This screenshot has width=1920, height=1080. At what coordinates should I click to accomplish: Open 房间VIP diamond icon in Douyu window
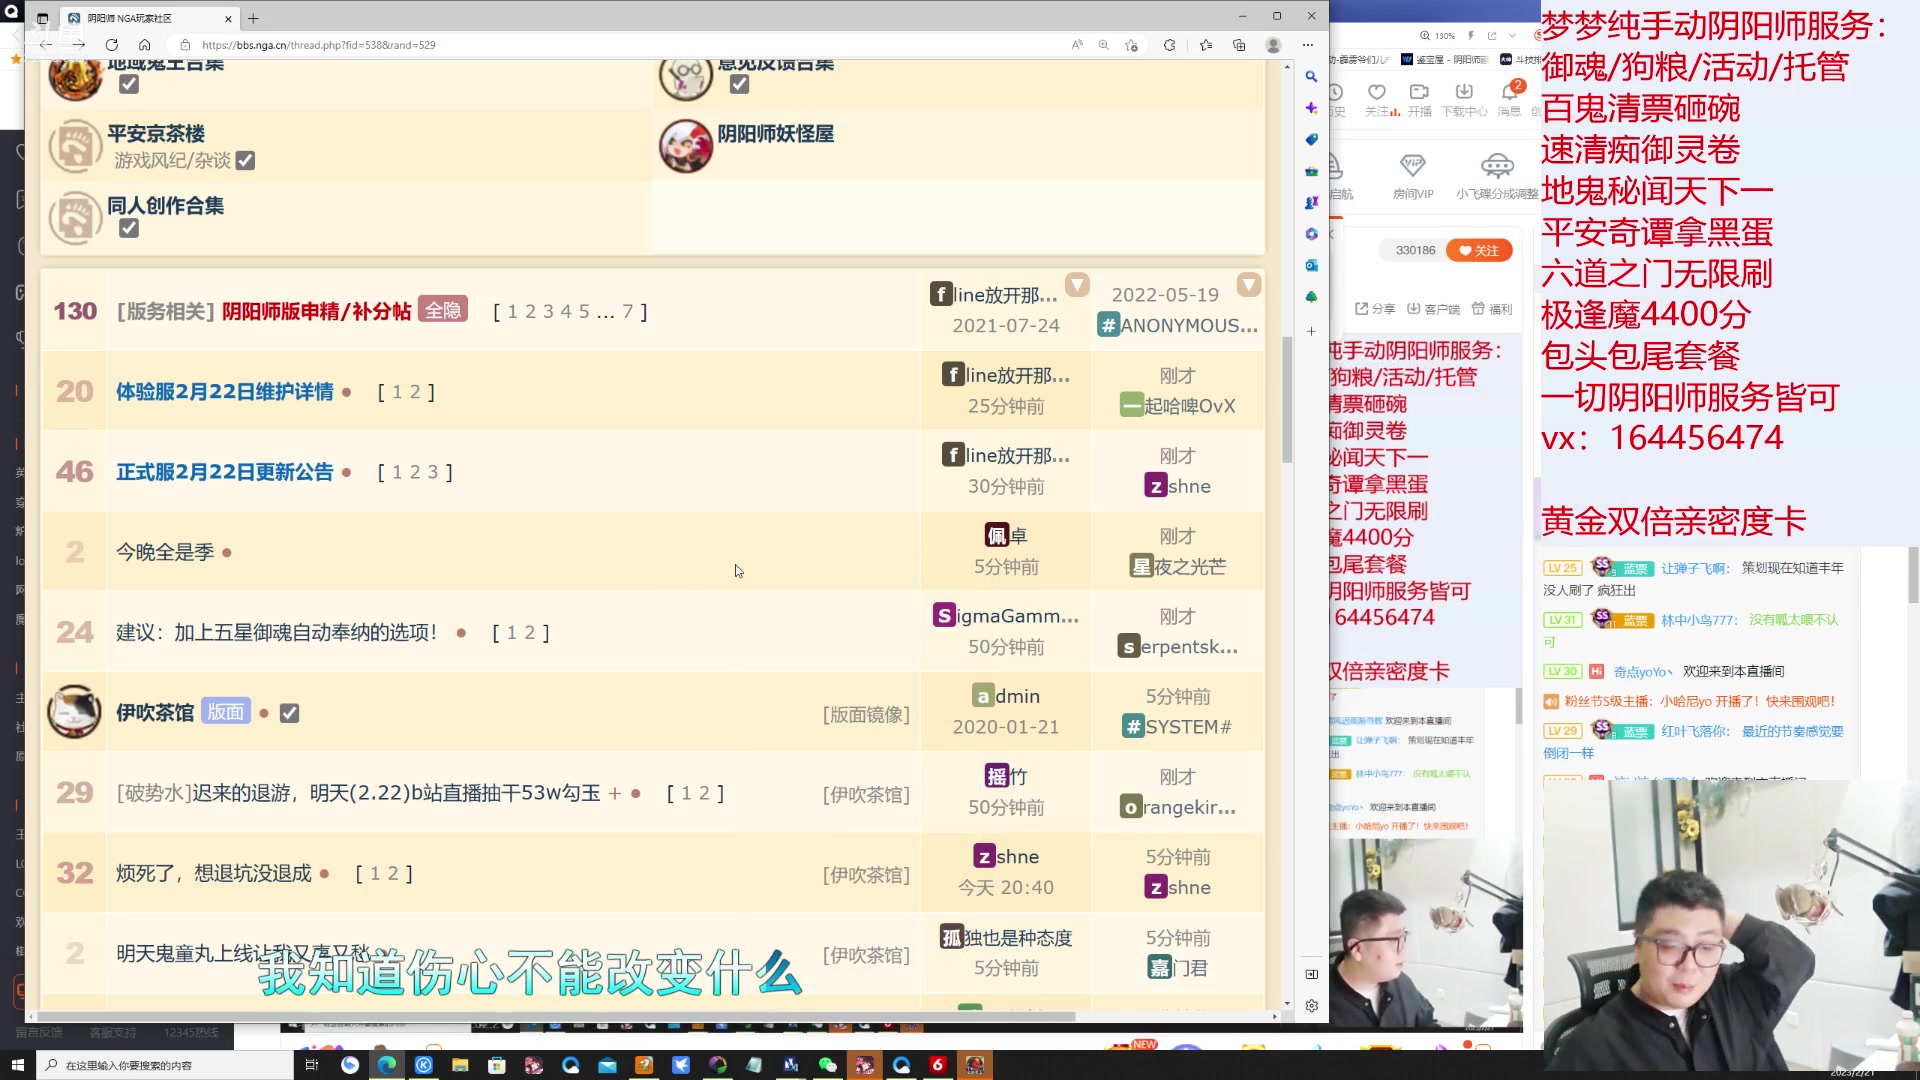[x=1413, y=176]
